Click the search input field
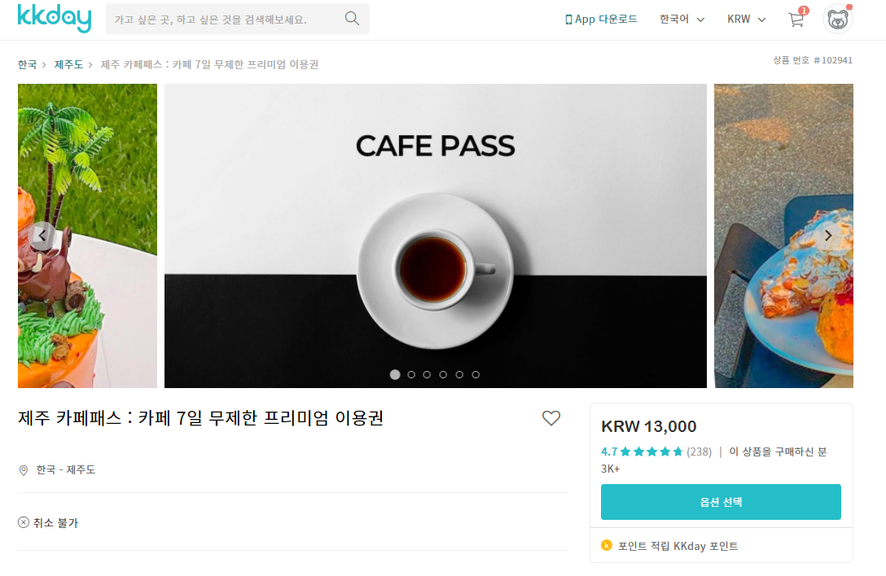Image resolution: width=886 pixels, height=576 pixels. [x=223, y=19]
